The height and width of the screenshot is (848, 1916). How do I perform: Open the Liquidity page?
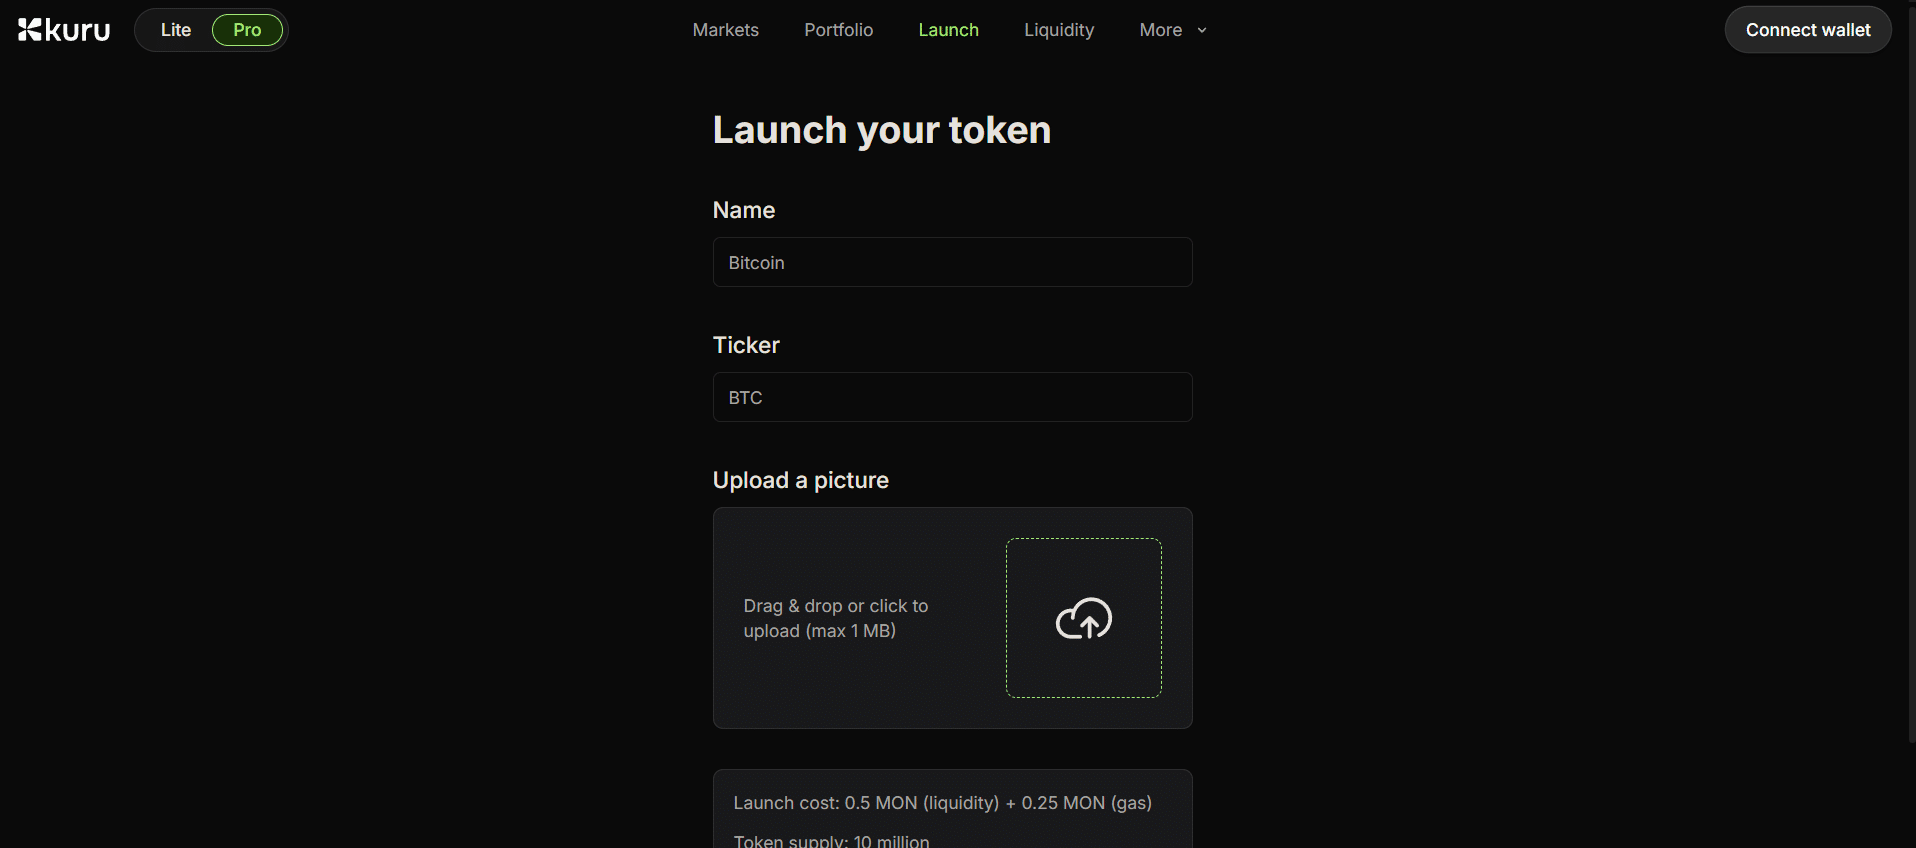(x=1059, y=30)
